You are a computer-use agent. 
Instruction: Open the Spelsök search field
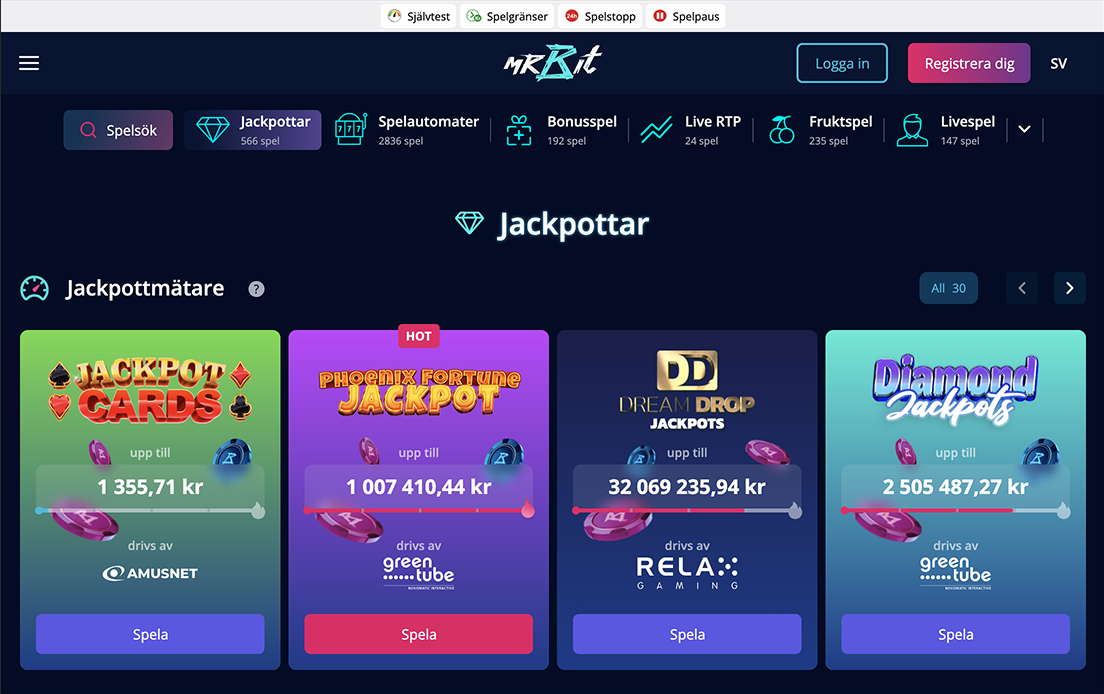pos(118,130)
